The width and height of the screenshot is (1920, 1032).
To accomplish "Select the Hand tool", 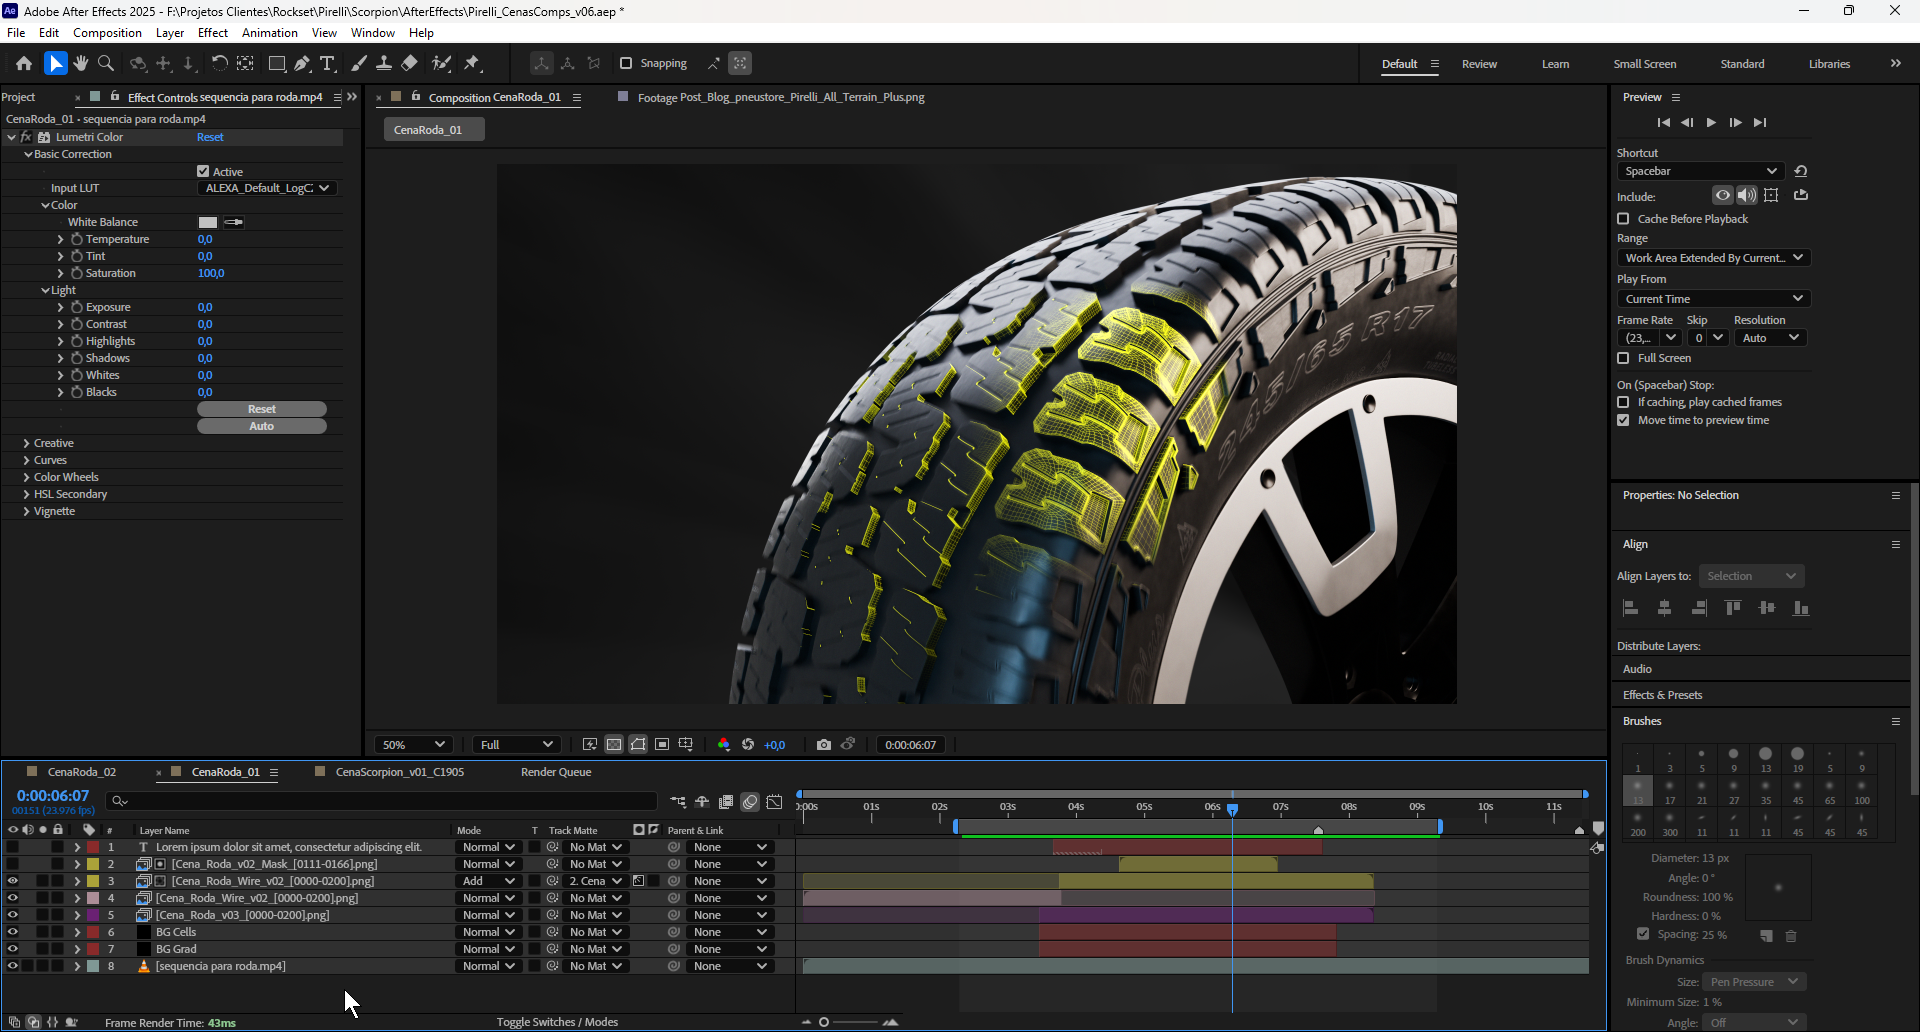I will tap(81, 63).
